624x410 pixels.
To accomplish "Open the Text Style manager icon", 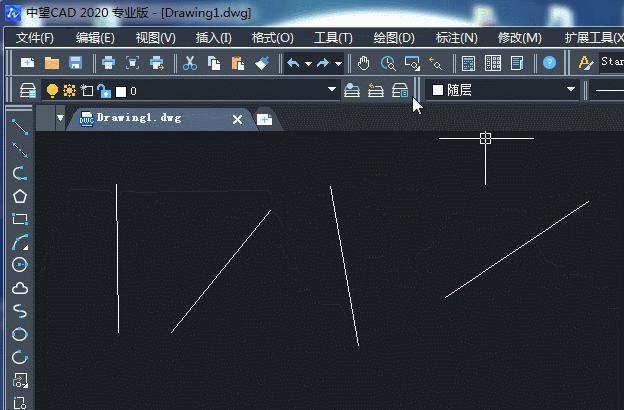I will point(585,63).
